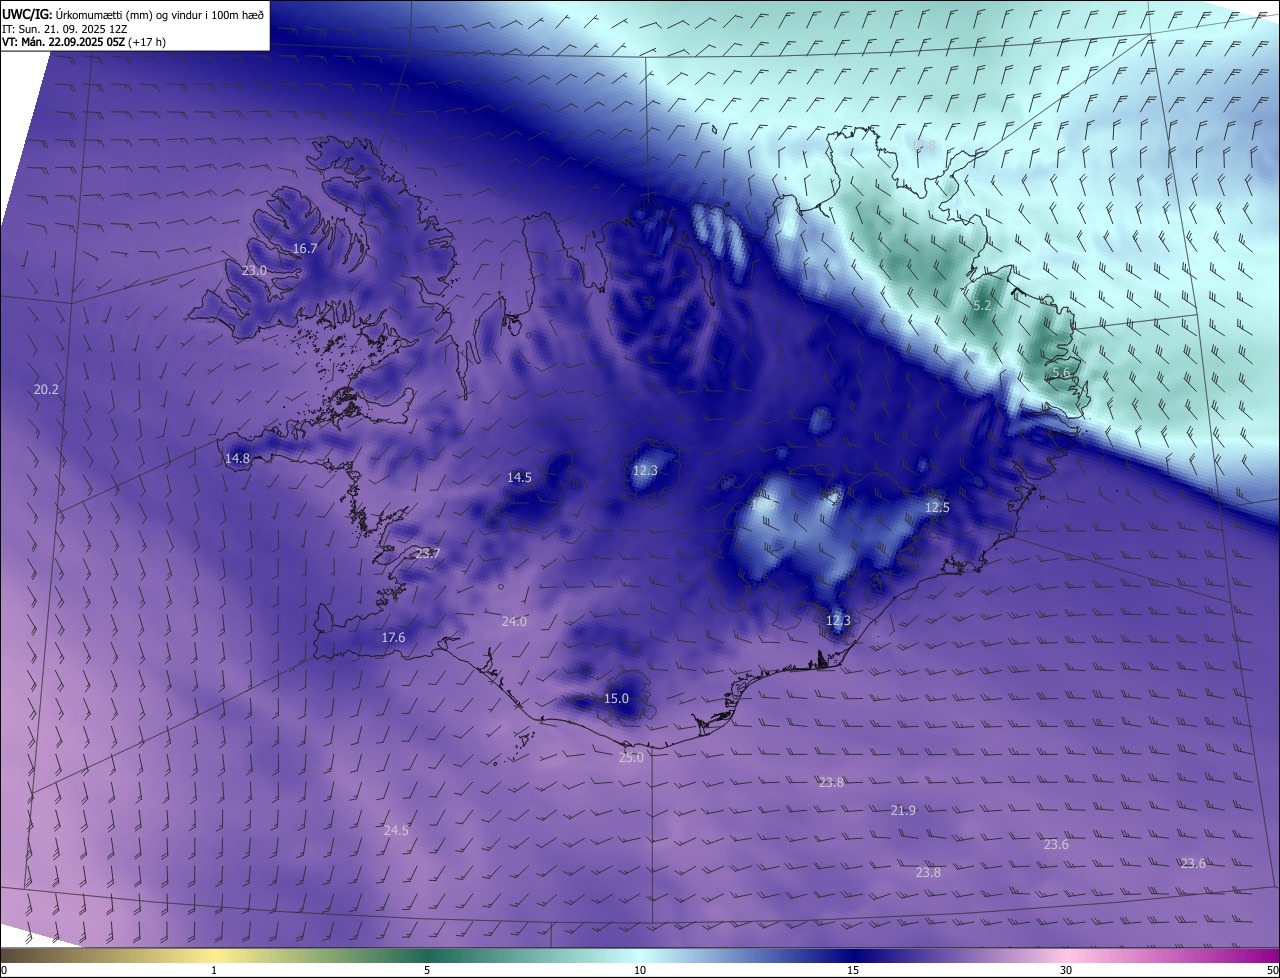Click the title 'UWC/IG: Úrkomumætti (mm) og vindur í 100m hæð'
This screenshot has width=1280, height=978.
tap(133, 13)
